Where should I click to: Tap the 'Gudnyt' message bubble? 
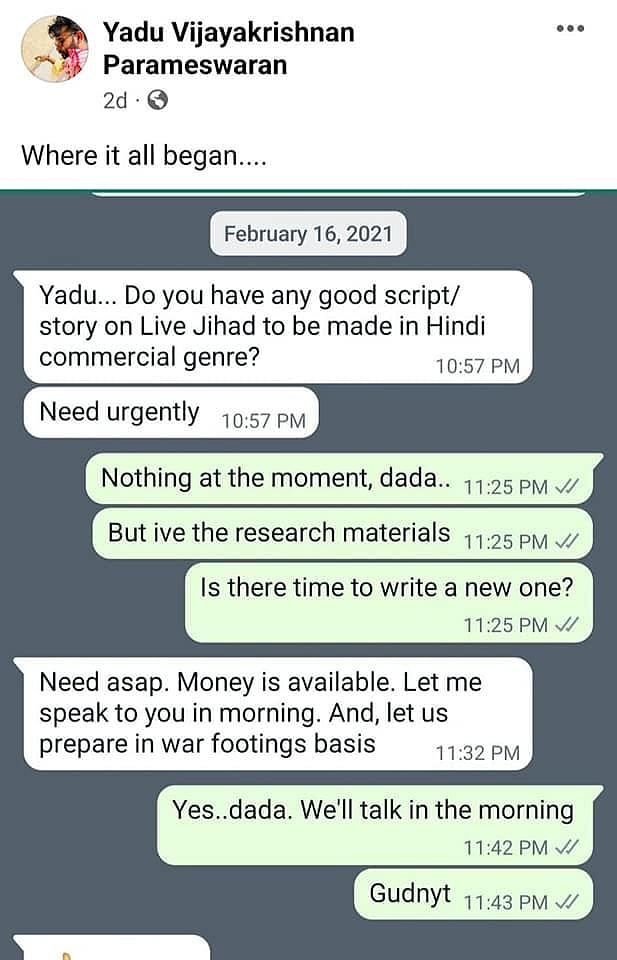(x=411, y=894)
